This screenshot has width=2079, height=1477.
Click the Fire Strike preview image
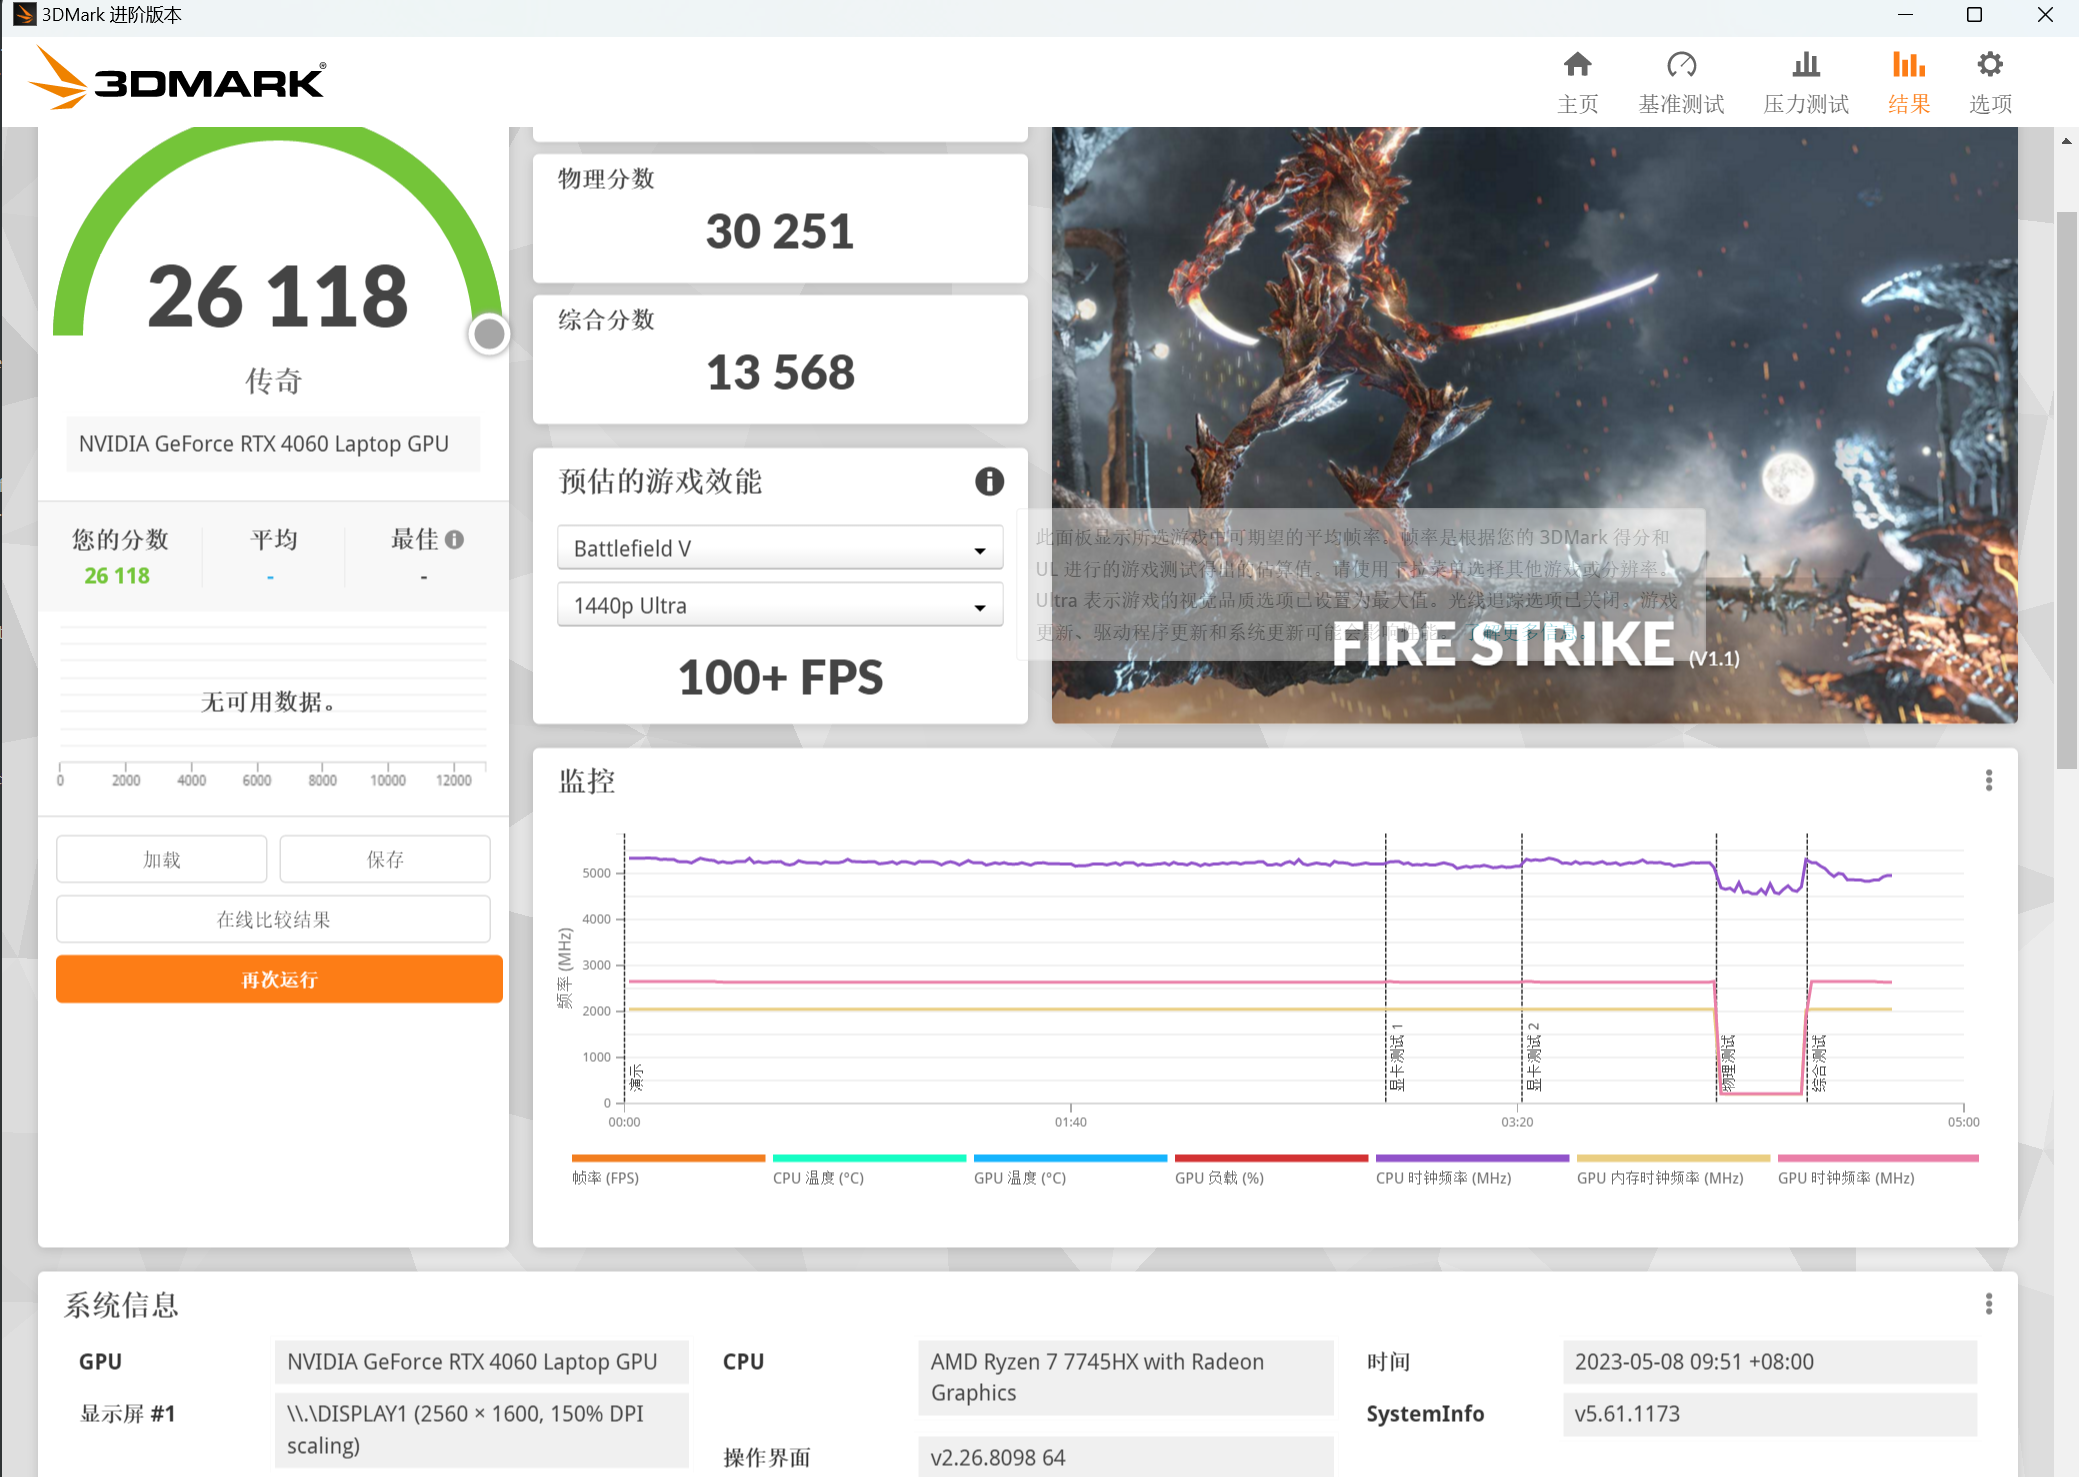click(1534, 424)
